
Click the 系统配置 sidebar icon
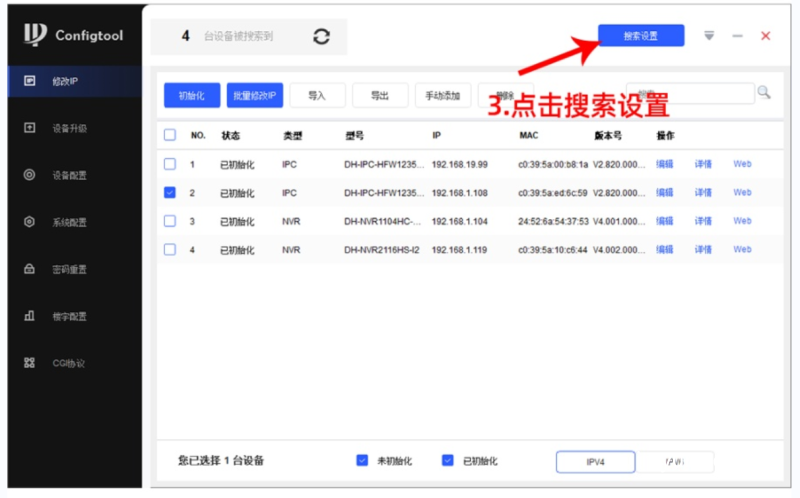(x=30, y=221)
